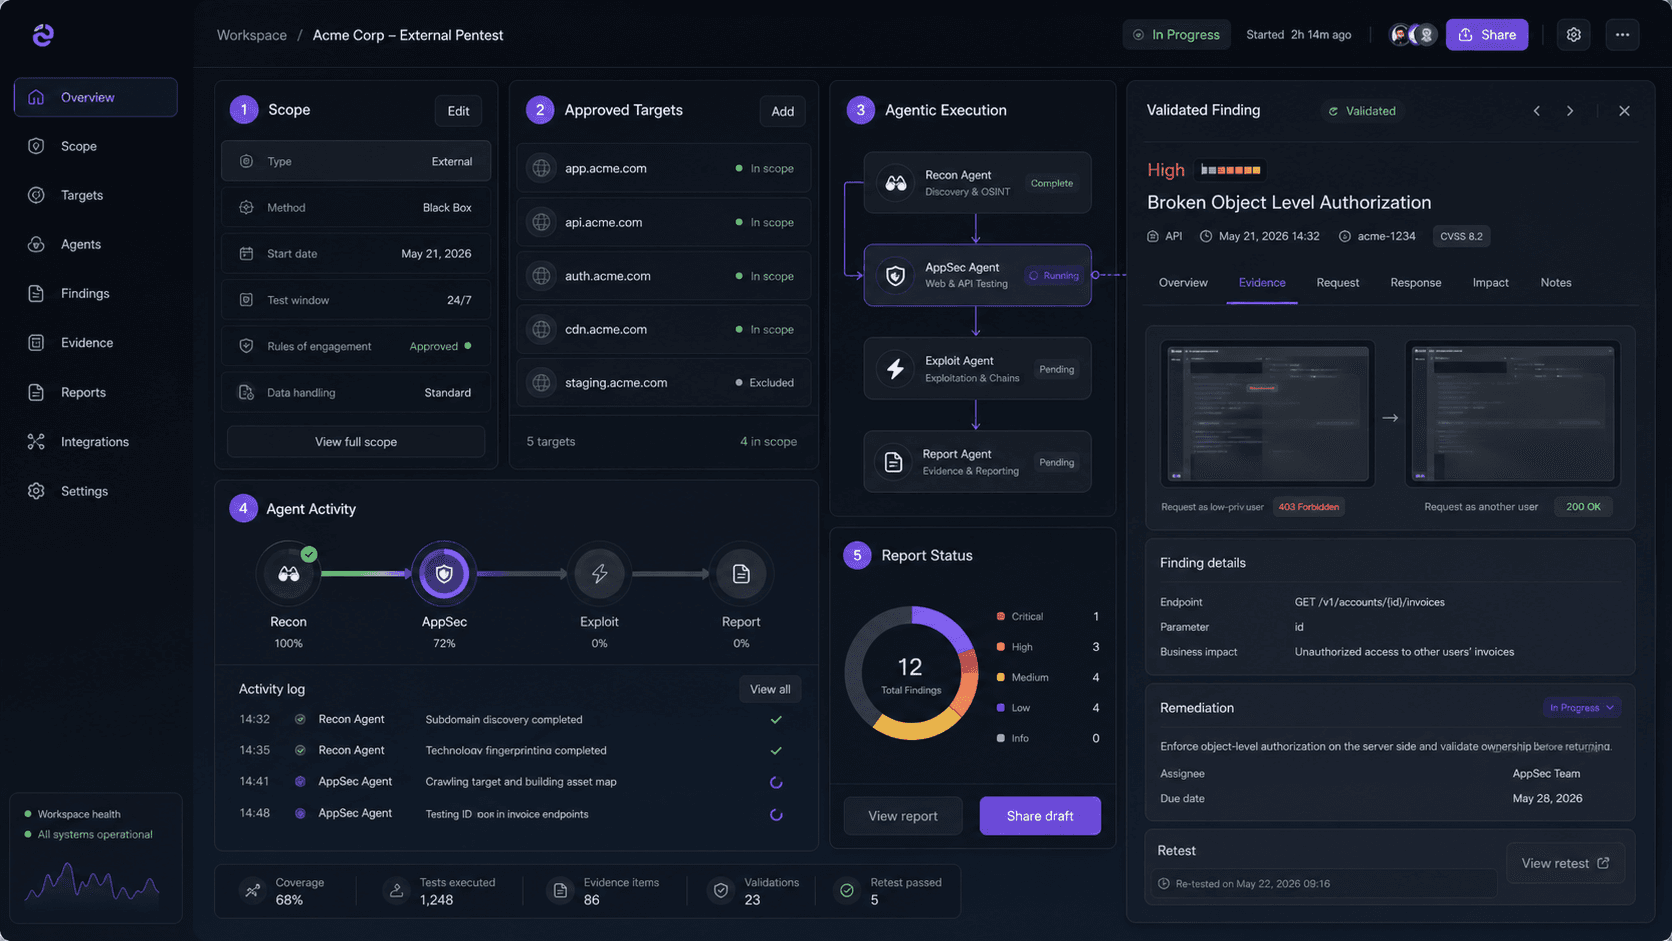Click AppSec Agent shield icon in Agentic Execution

coord(895,275)
